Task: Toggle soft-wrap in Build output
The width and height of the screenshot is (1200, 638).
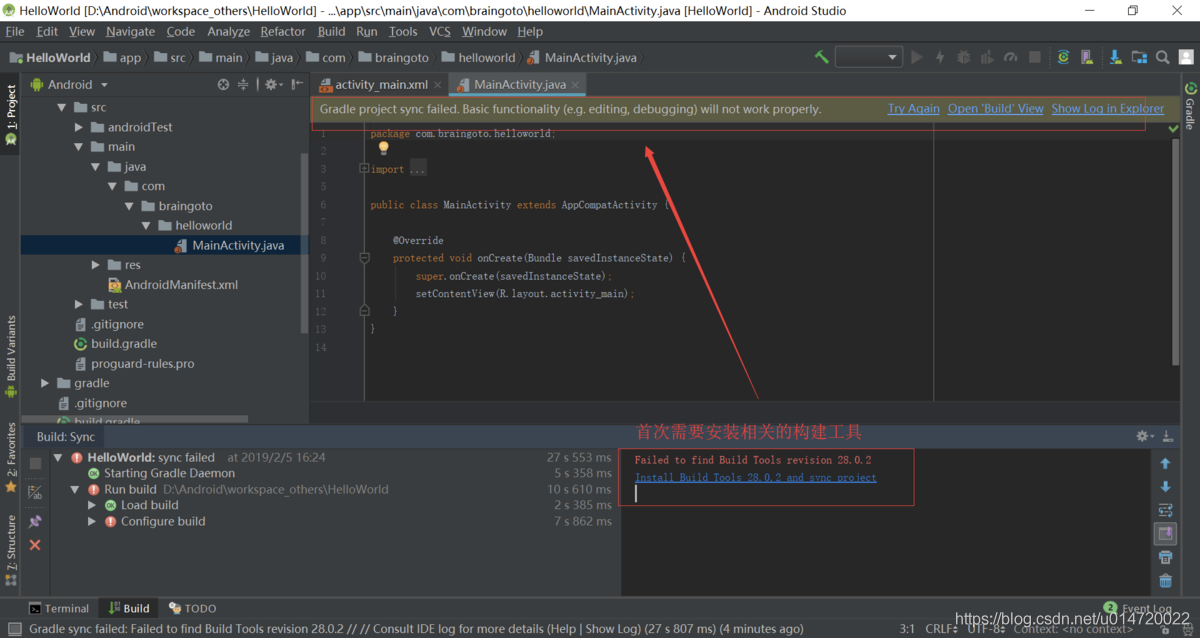Action: tap(1165, 510)
